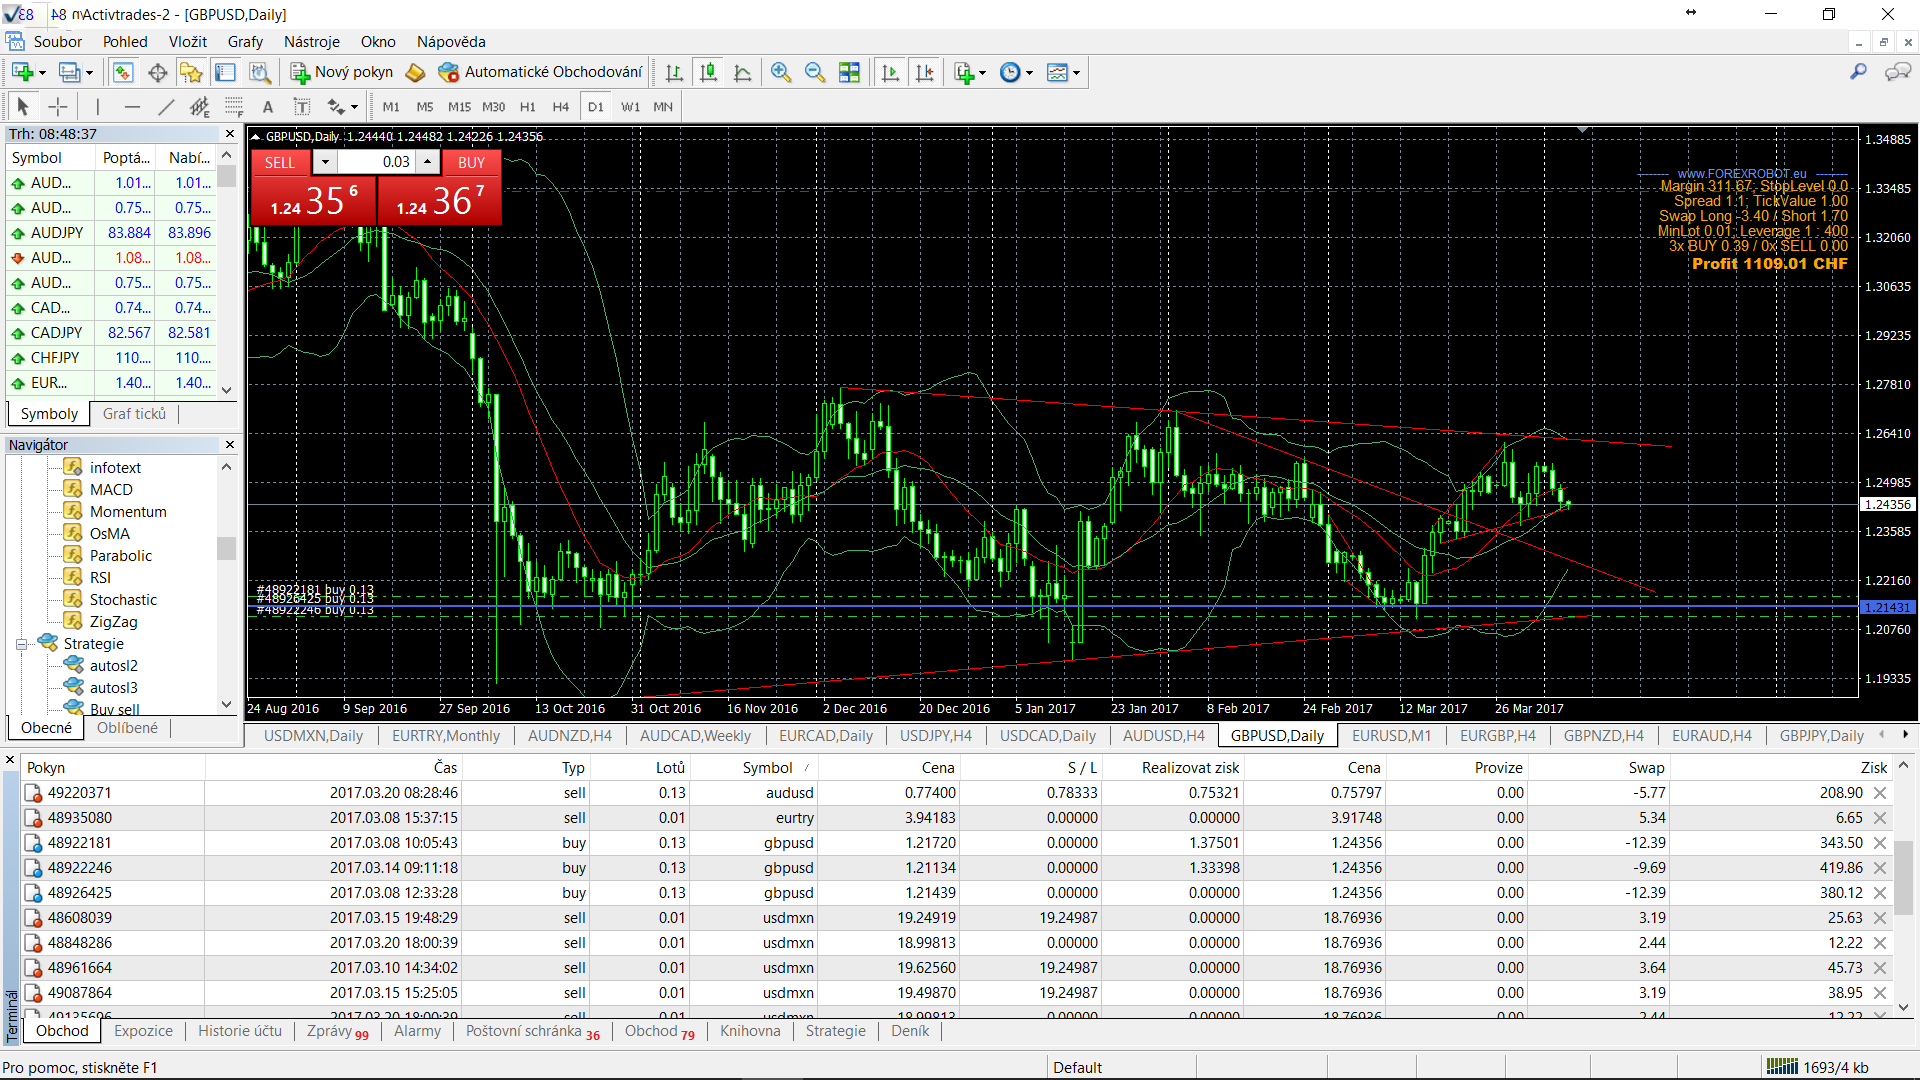This screenshot has height=1080, width=1920.
Task: Click the zoom in chart icon
Action: click(x=781, y=72)
